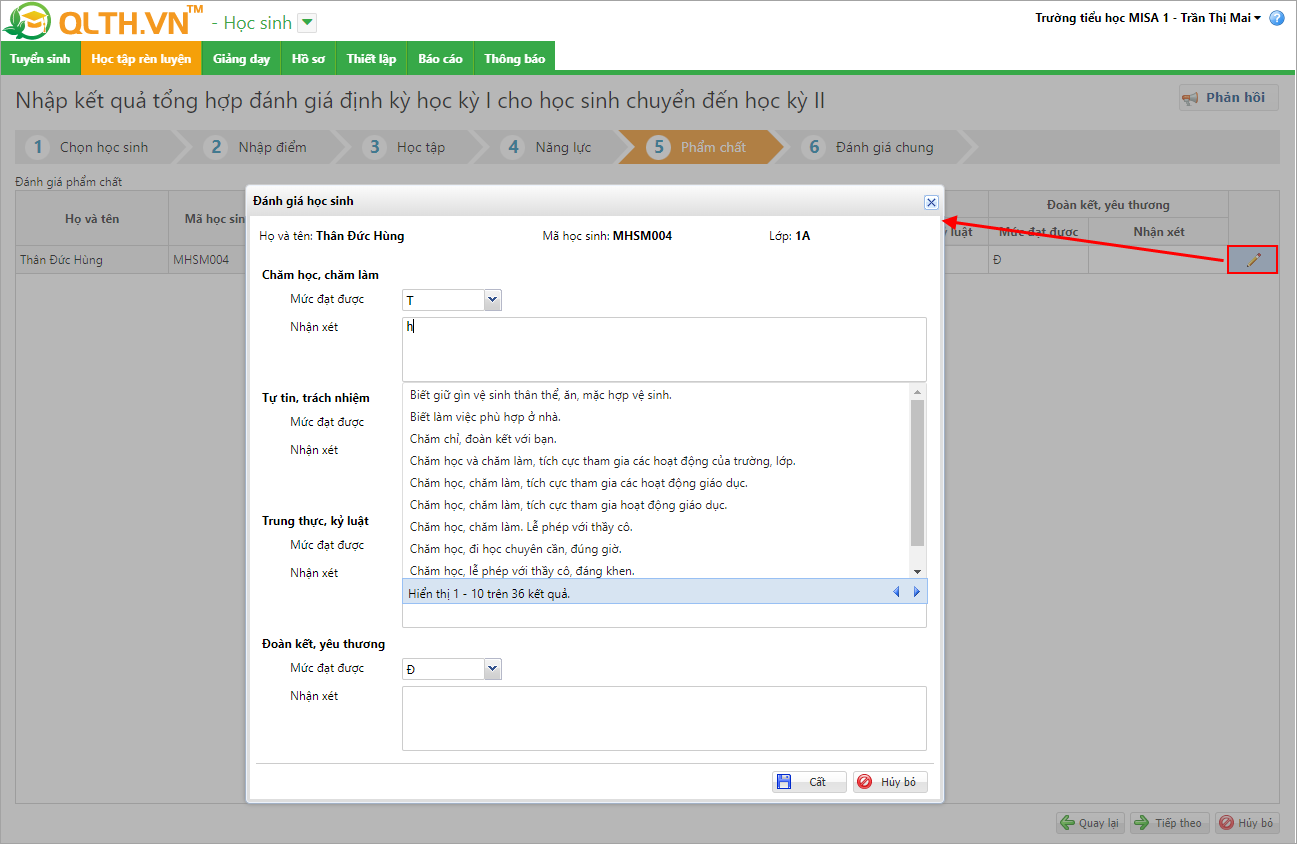
Task: Open the help question mark icon
Action: pyautogui.click(x=1276, y=18)
